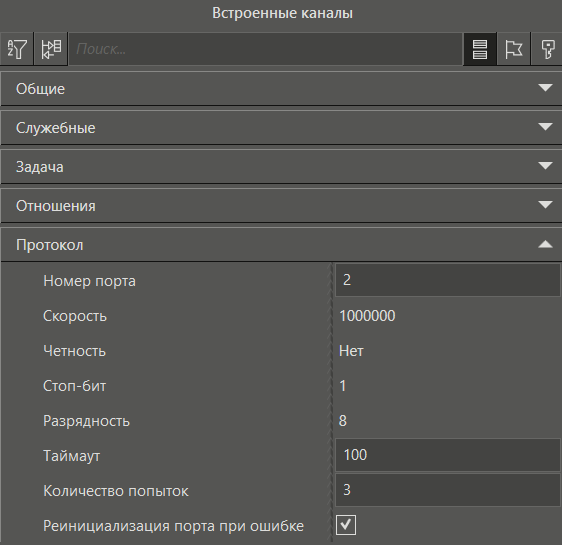Click the Общие section header label
Screen dimensions: 562x545
point(41,89)
